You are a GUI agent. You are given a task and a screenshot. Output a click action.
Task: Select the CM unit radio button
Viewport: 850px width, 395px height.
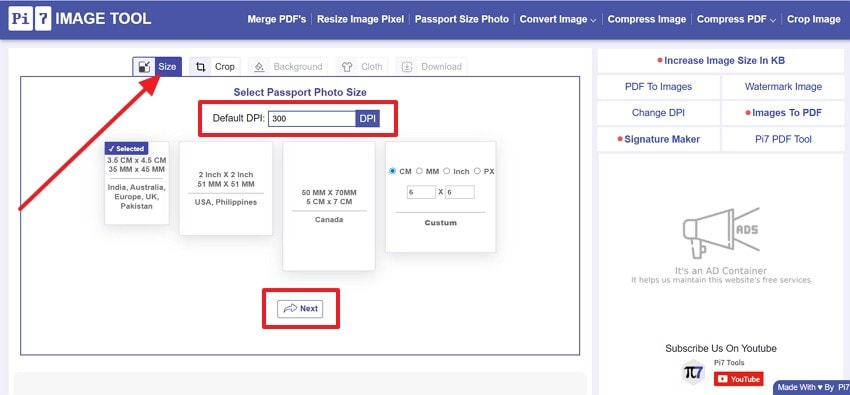coord(392,171)
